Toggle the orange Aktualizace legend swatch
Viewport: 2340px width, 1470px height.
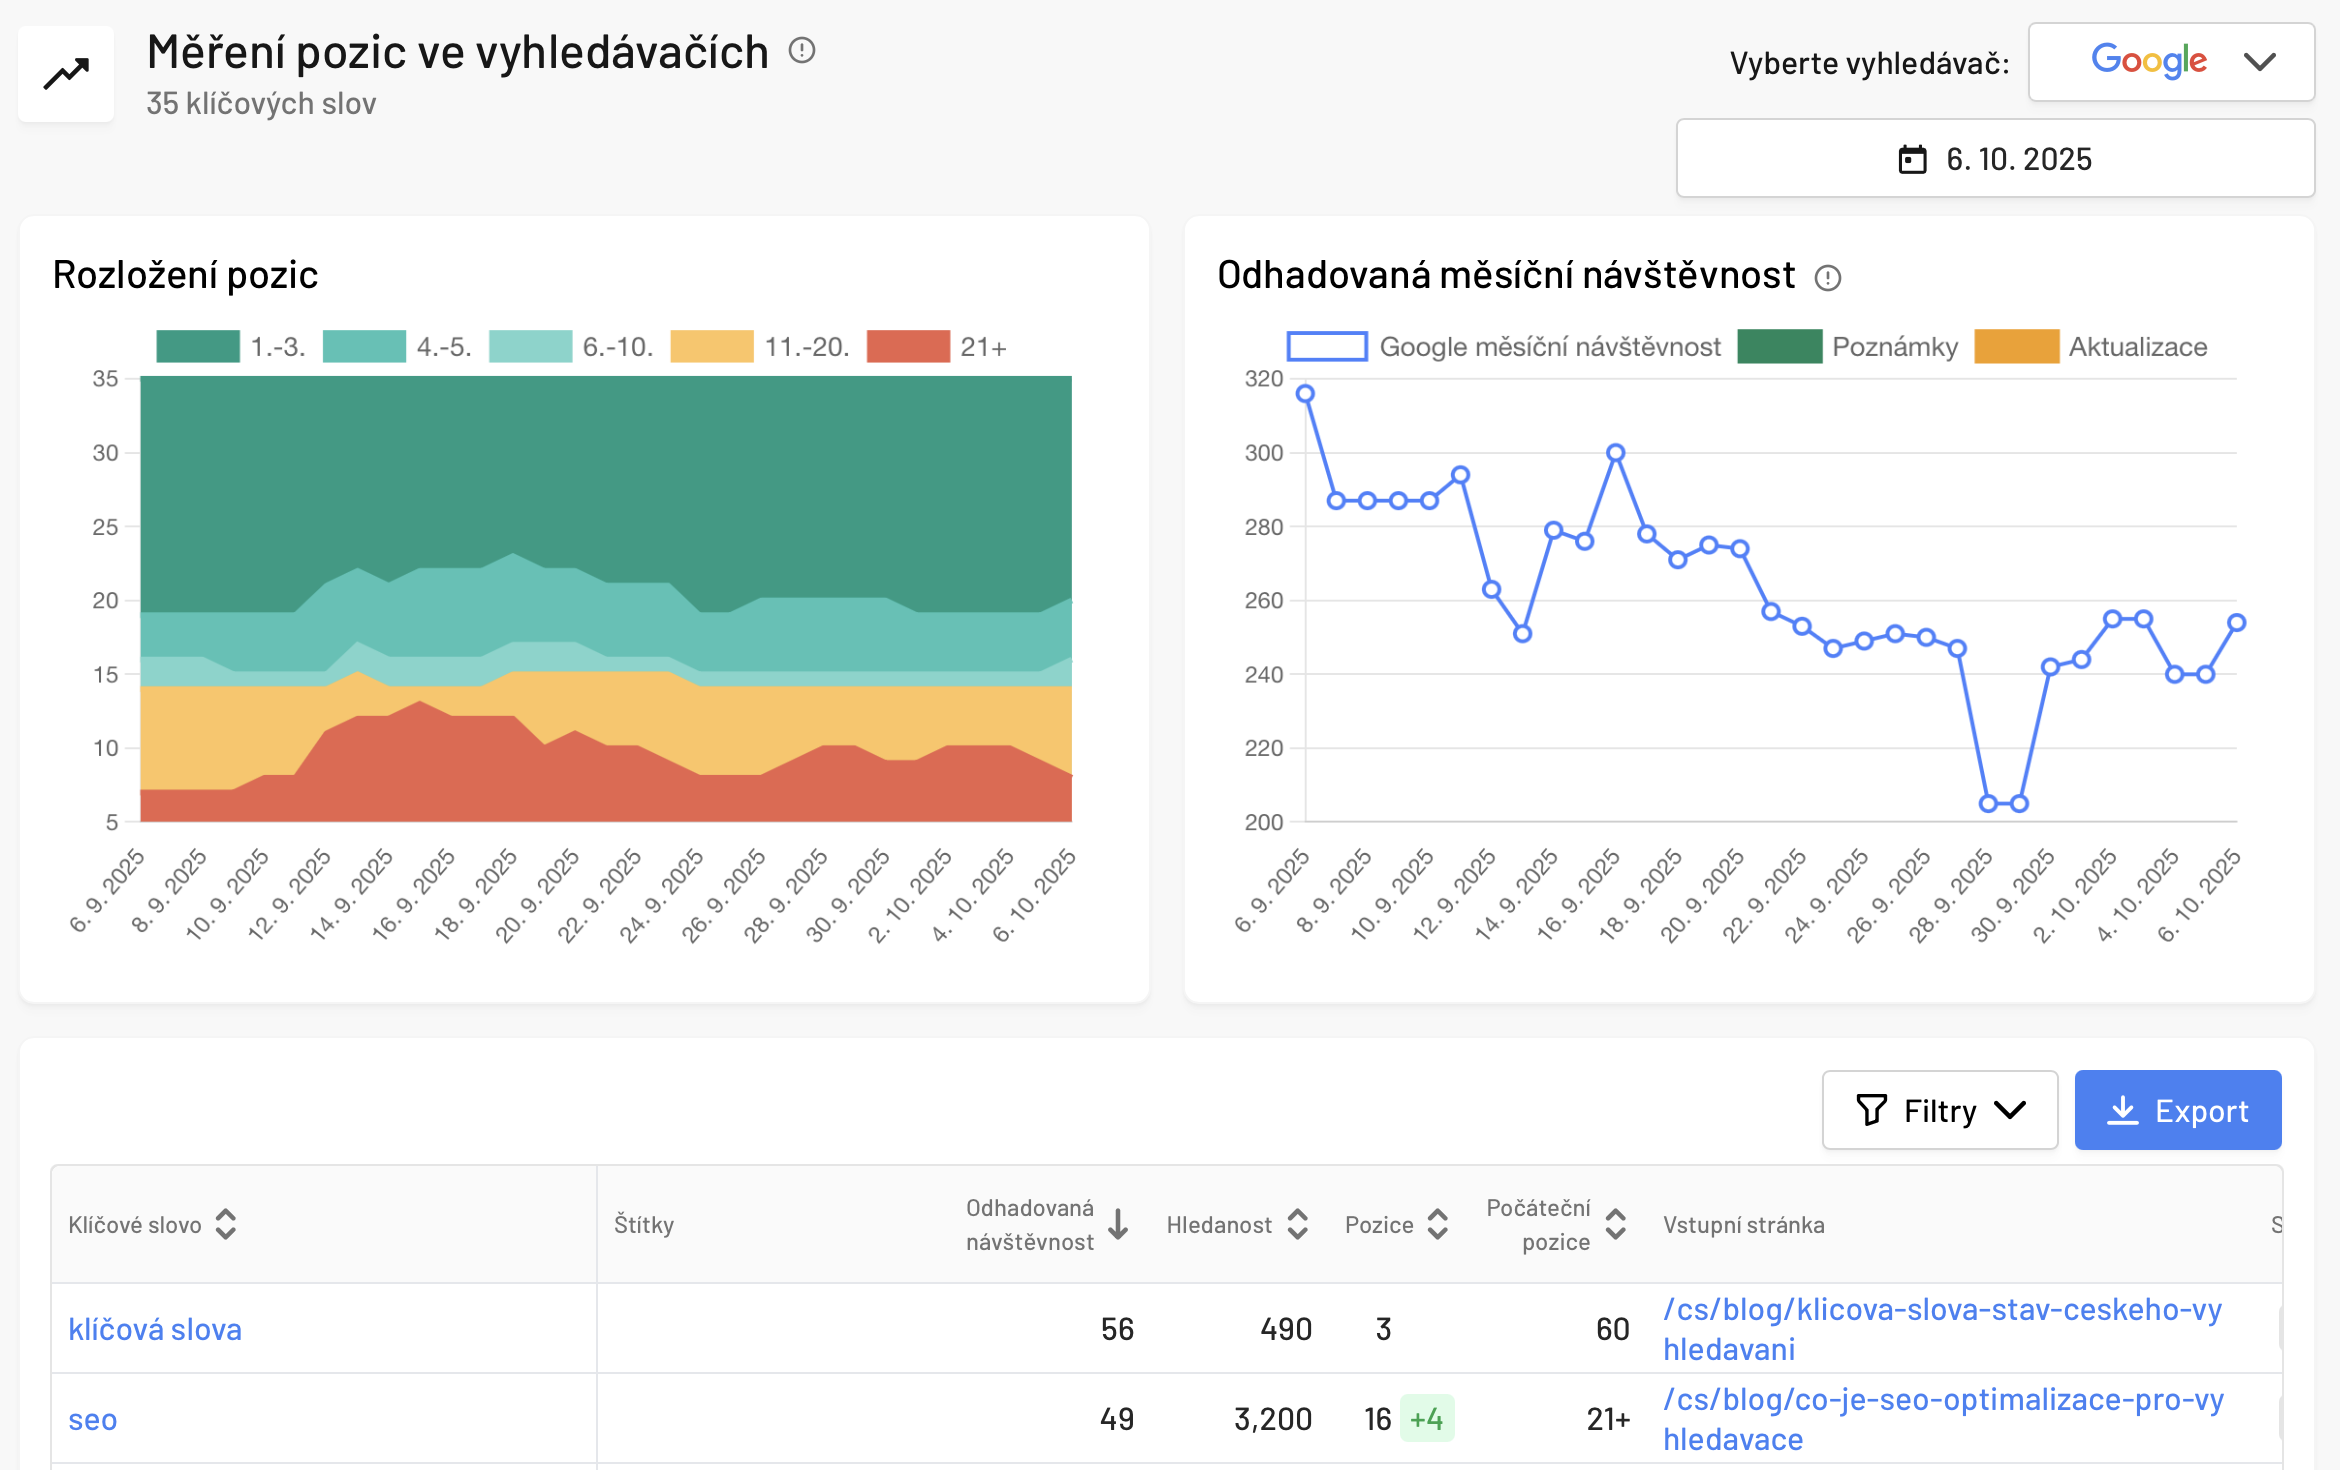[x=2016, y=347]
